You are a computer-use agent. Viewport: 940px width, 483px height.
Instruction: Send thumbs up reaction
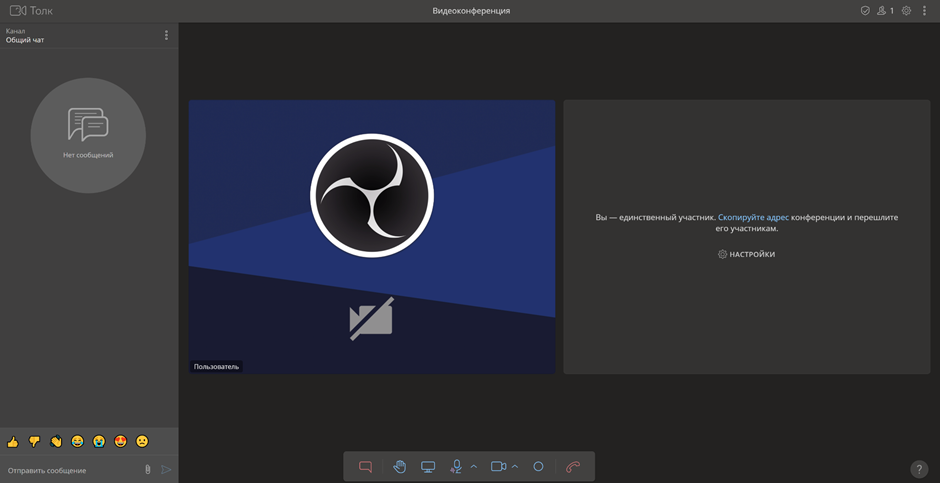[13, 442]
